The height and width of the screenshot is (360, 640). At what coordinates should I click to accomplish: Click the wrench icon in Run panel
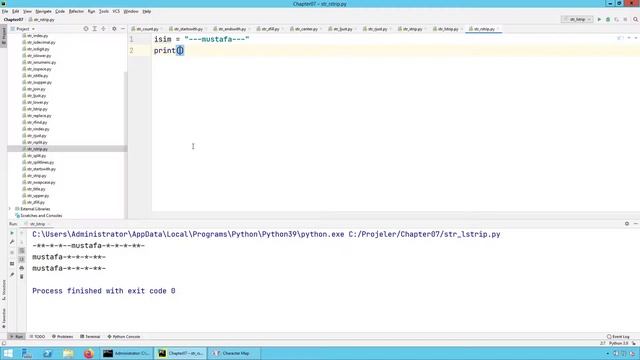12,242
